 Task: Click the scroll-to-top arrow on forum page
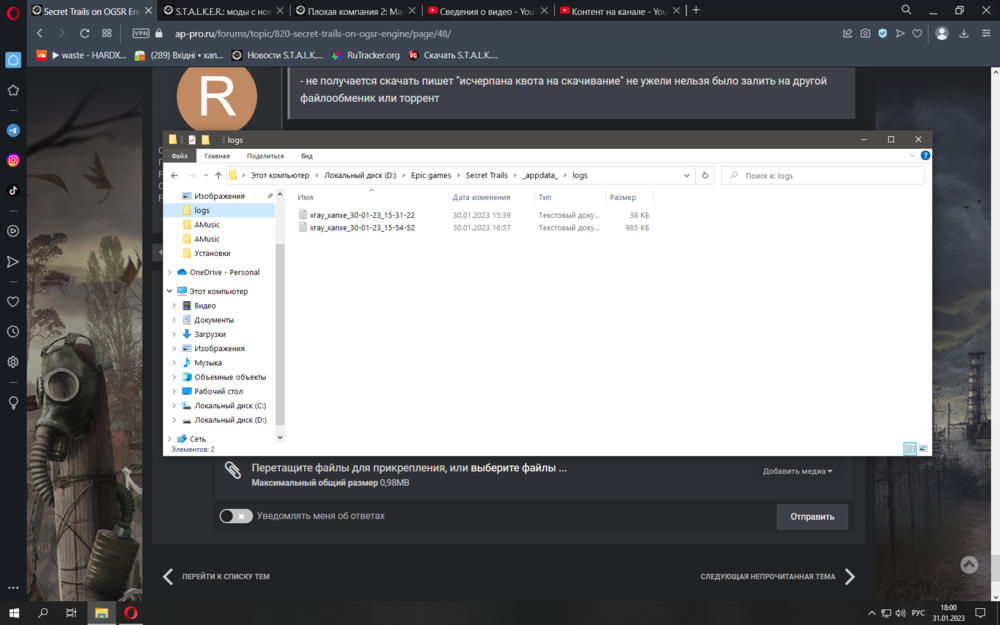[969, 564]
